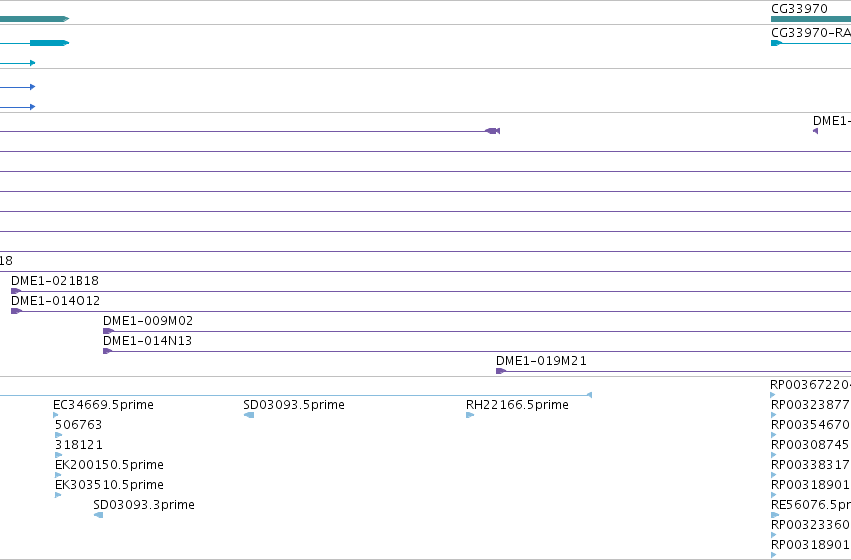The image size is (851, 560).
Task: Click the DME1-009M02 feature arrow
Action: click(x=109, y=331)
